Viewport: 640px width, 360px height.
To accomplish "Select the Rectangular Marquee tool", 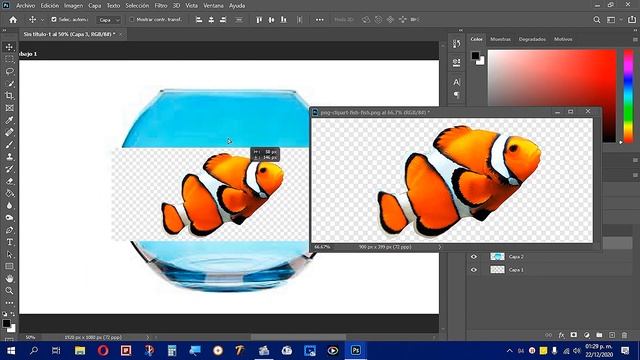I will [x=9, y=60].
